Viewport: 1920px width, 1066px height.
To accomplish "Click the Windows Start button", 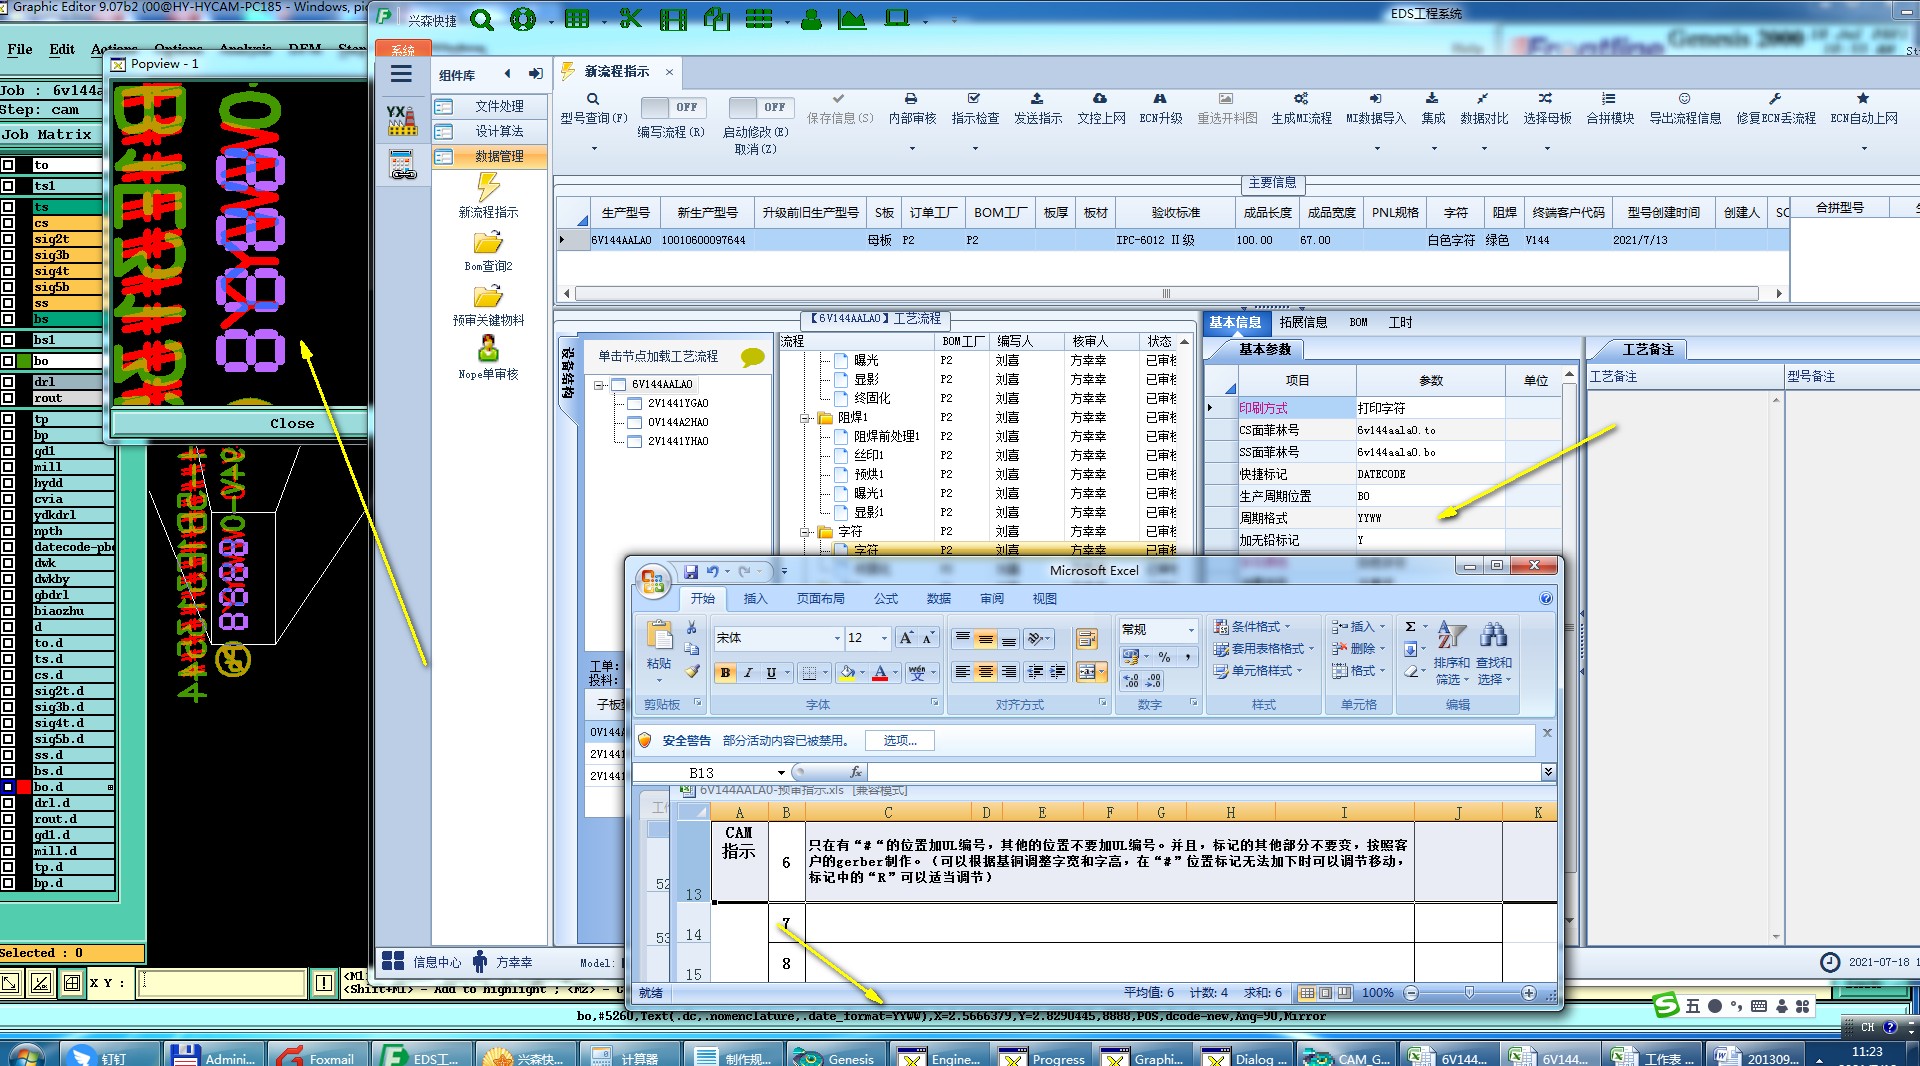I will point(25,1054).
